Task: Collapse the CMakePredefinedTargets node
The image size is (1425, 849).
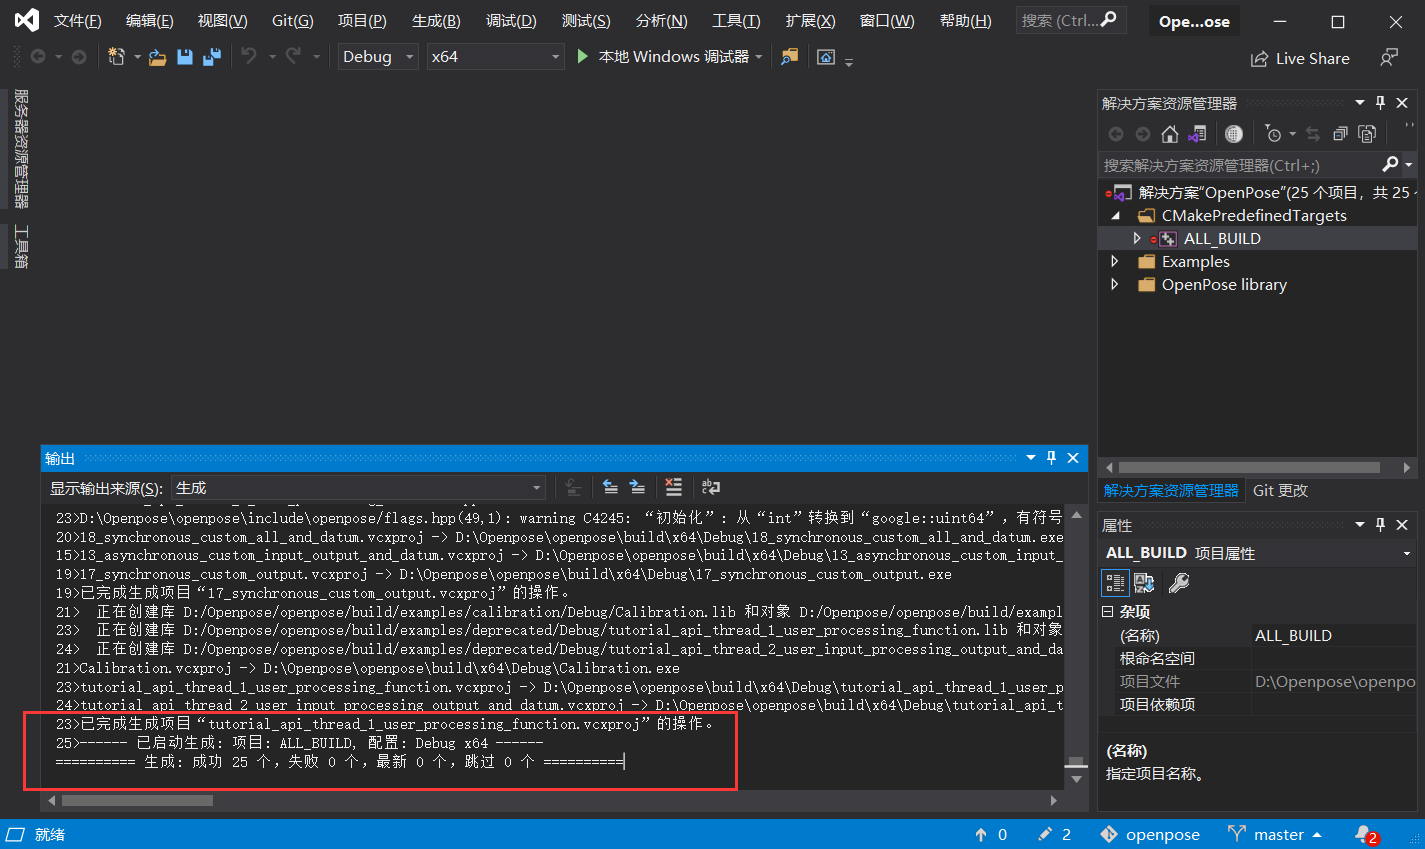Action: coord(1115,215)
